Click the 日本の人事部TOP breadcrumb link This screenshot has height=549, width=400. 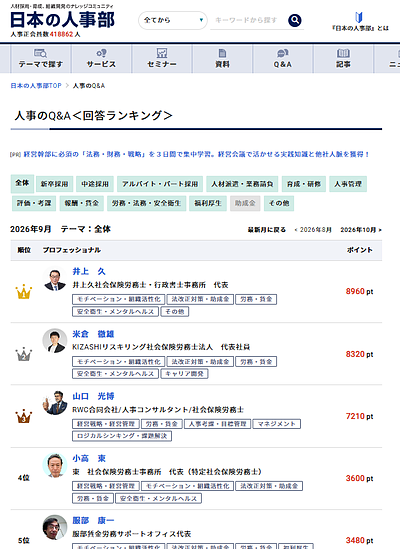(x=36, y=86)
